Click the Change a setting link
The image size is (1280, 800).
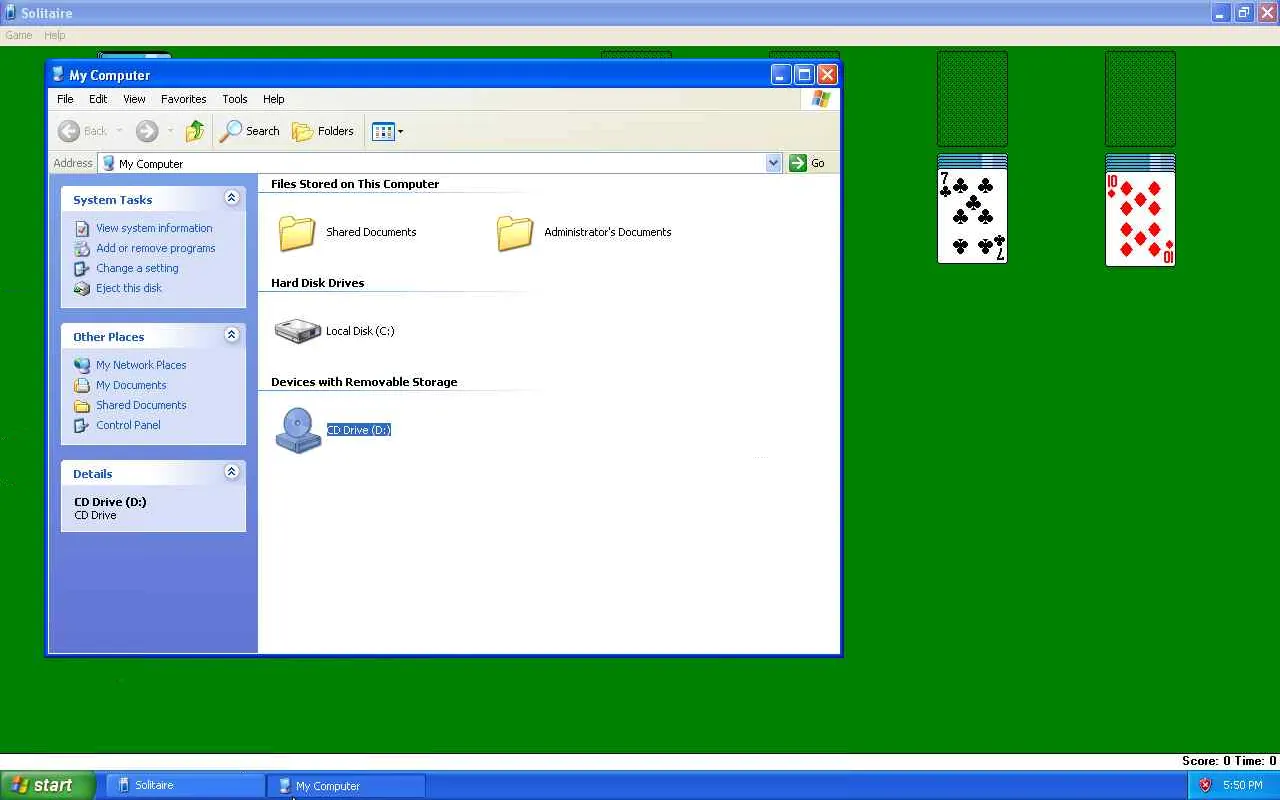(137, 268)
